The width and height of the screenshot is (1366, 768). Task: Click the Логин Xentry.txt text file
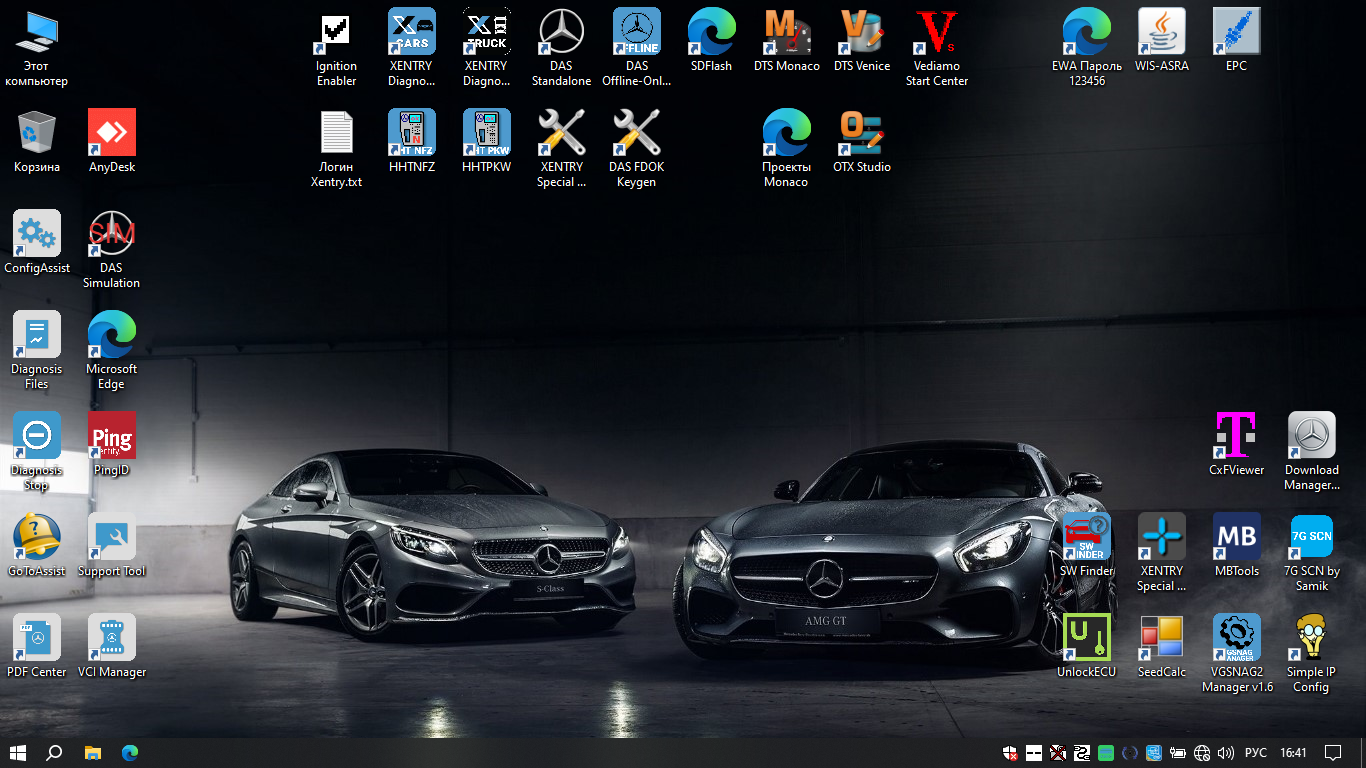coord(336,134)
